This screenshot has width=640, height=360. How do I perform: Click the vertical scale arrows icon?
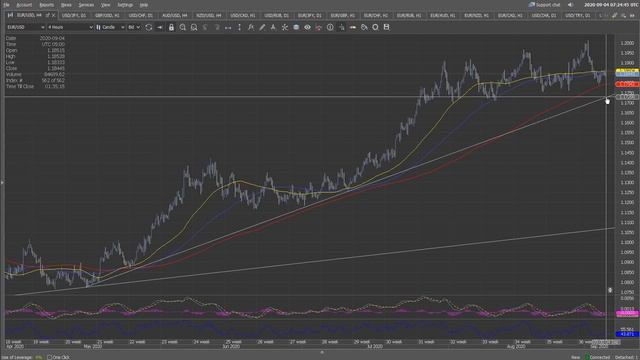239,27
